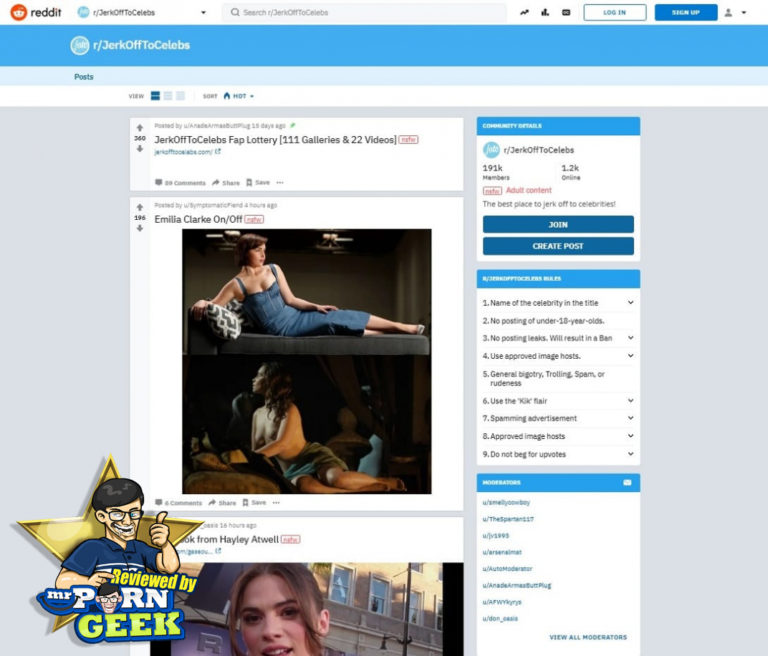Expand the user account dropdown menu
This screenshot has width=768, height=656.
[734, 12]
